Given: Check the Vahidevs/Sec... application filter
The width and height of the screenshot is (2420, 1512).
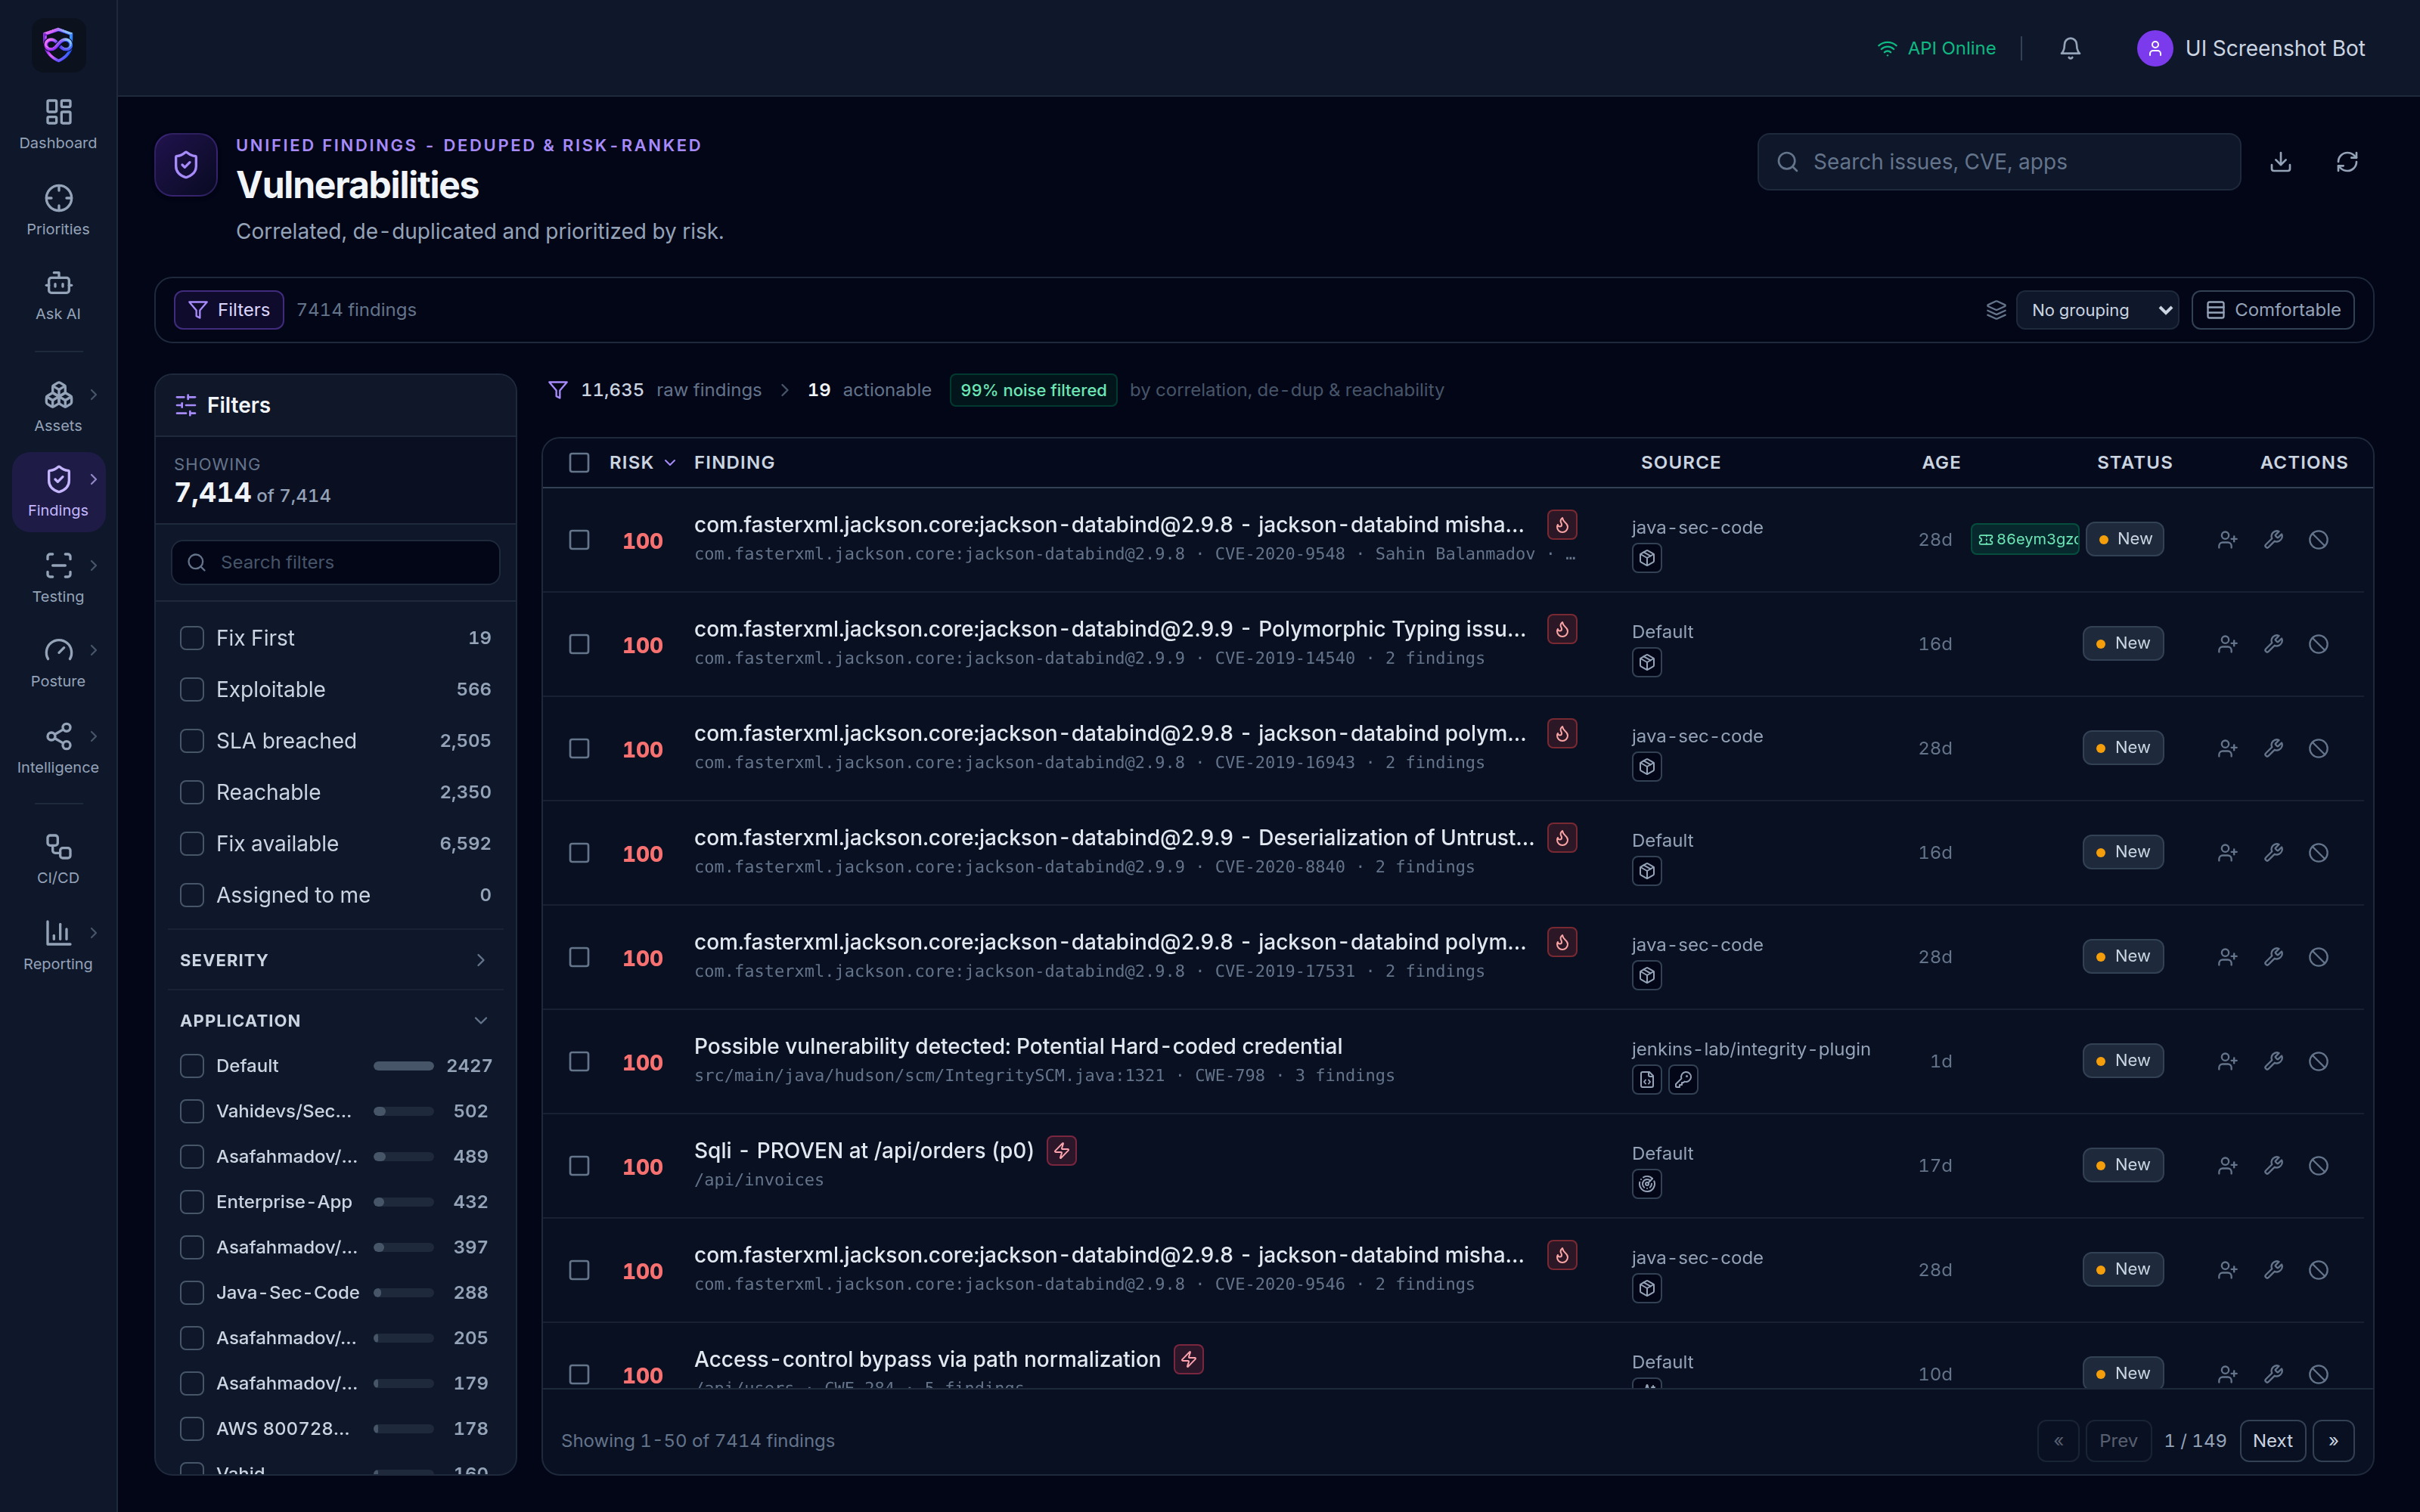Looking at the screenshot, I should coord(192,1111).
